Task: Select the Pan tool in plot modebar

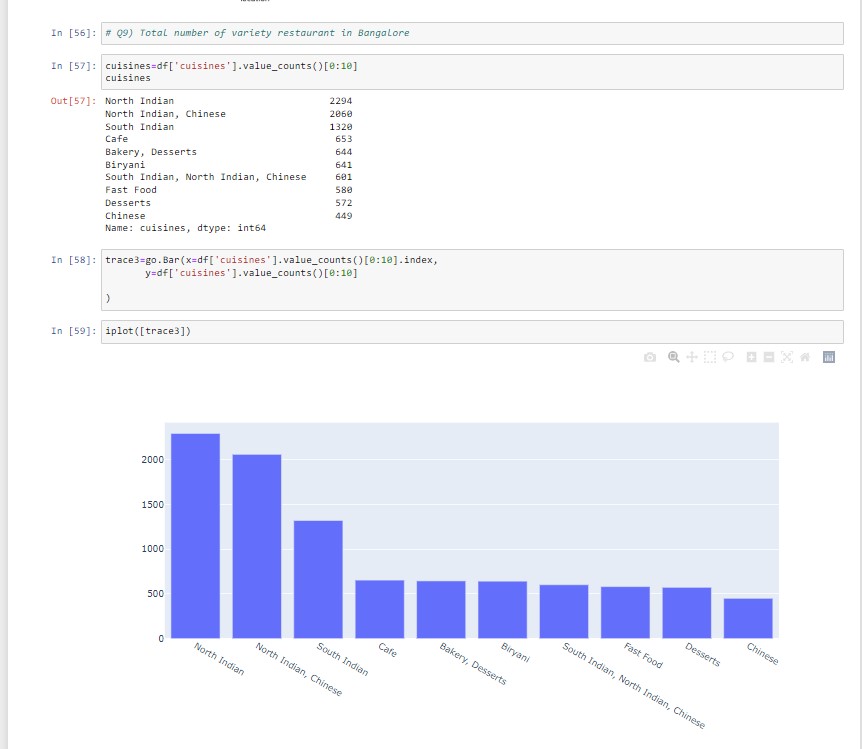Action: 692,357
